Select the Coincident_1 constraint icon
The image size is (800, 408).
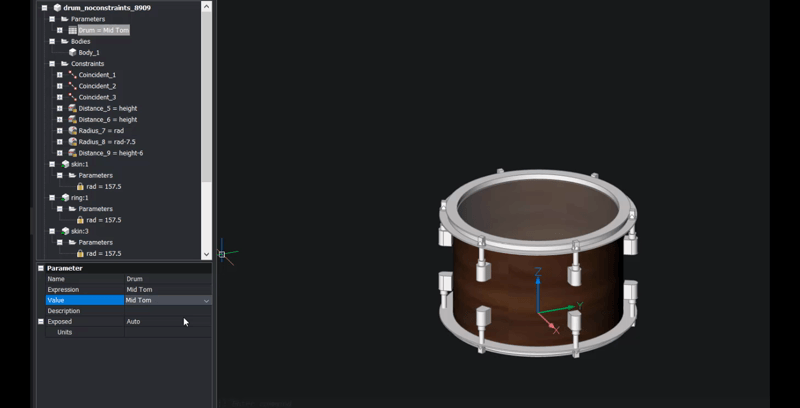coord(73,75)
